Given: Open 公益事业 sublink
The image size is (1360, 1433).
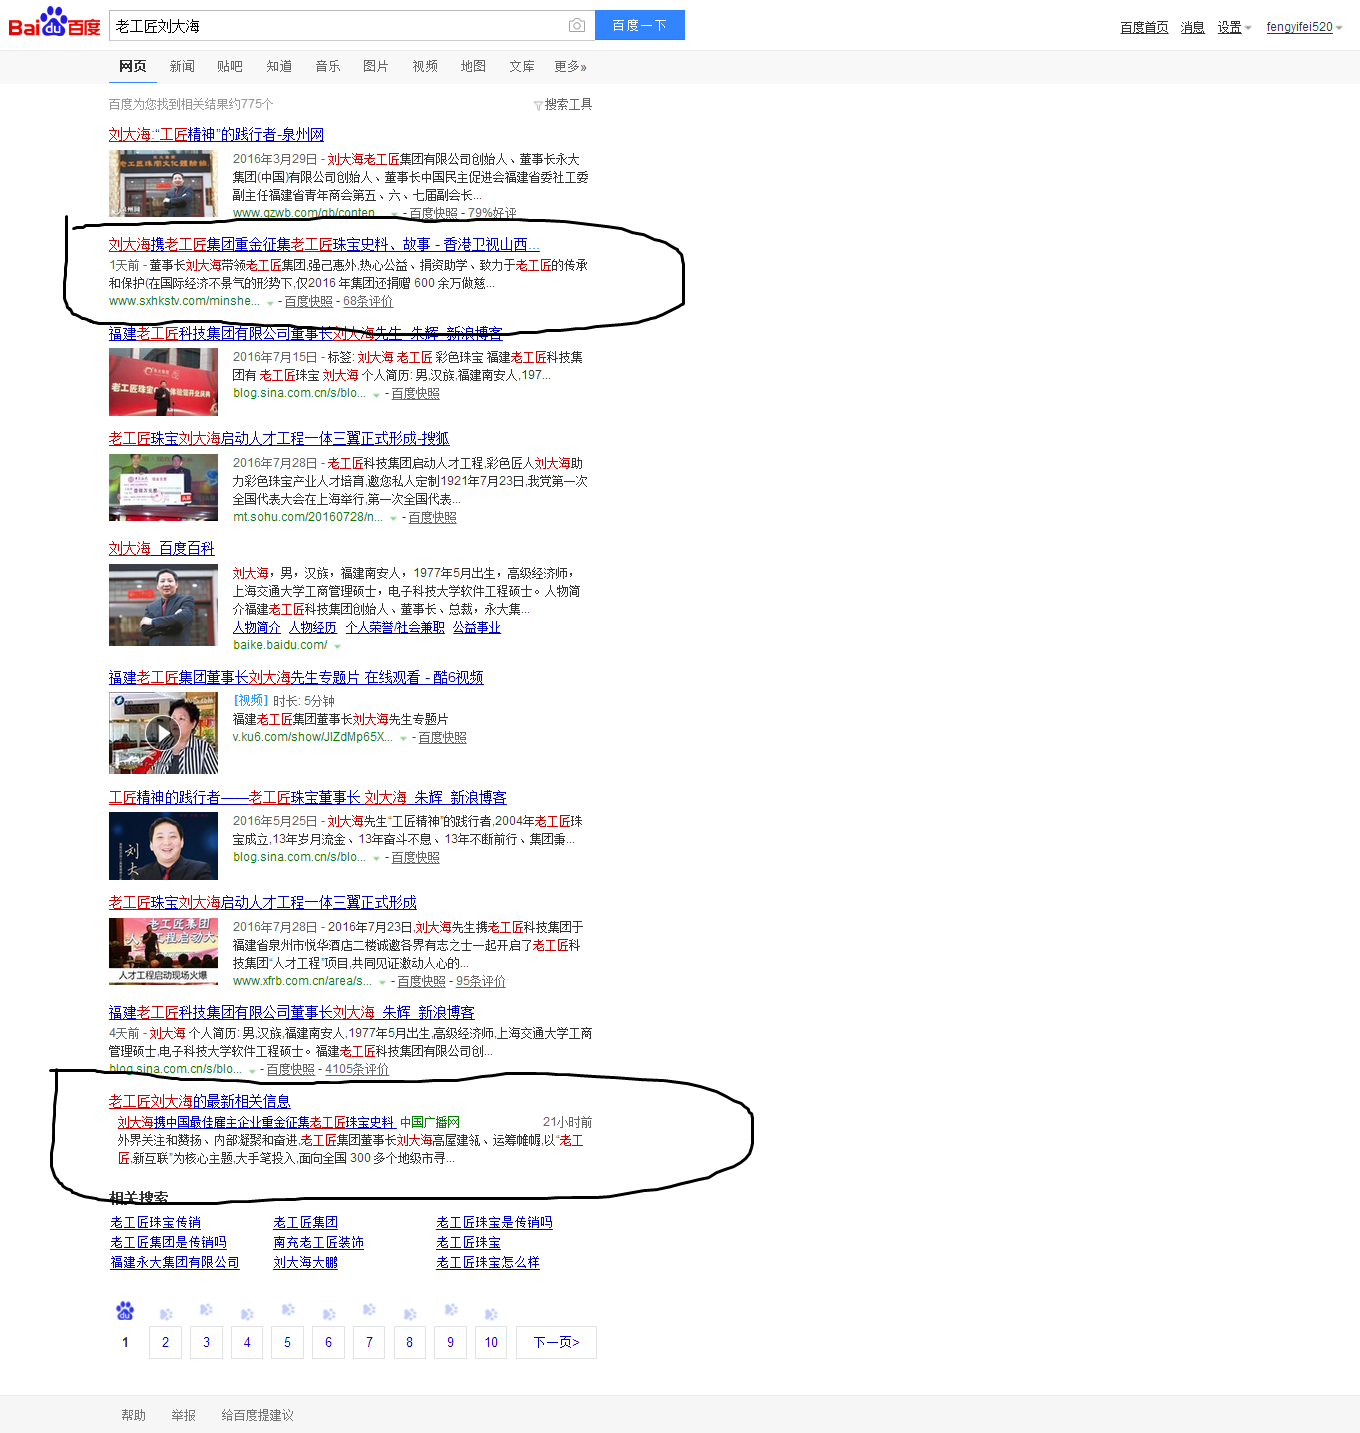Looking at the screenshot, I should tap(477, 627).
